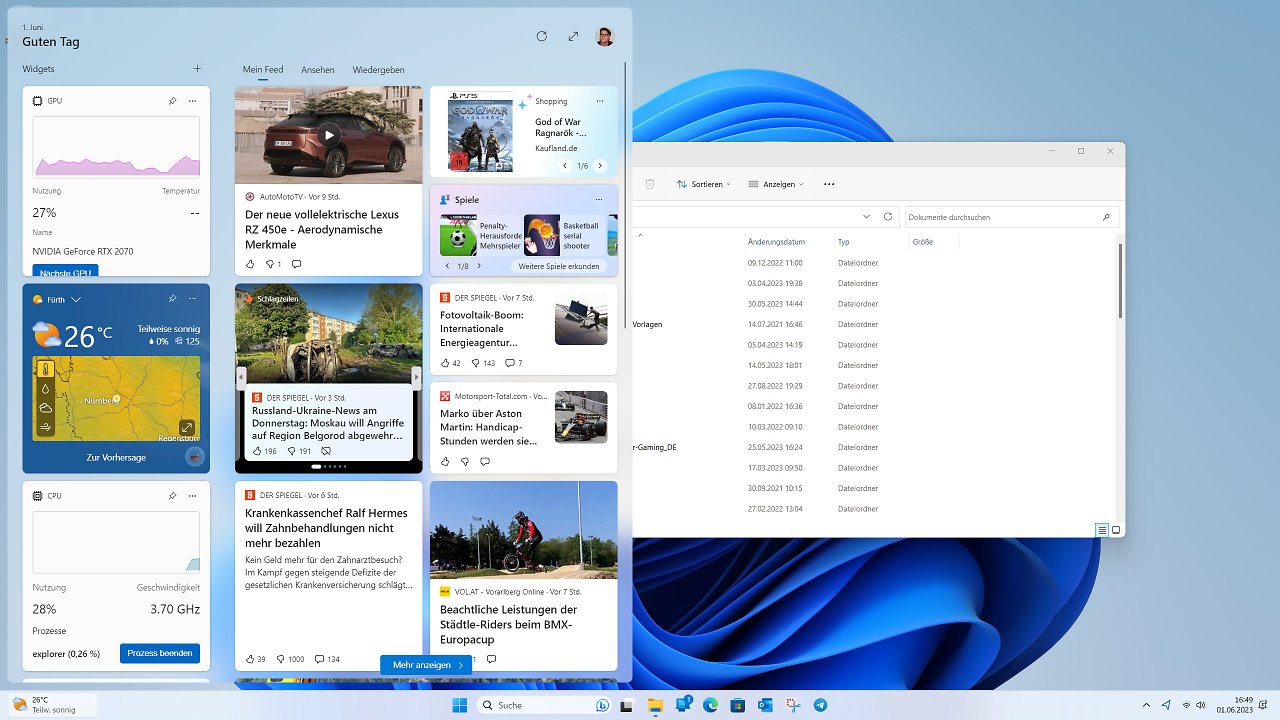Like the Lexus RZ 450e article
Image resolution: width=1280 pixels, height=720 pixels.
pos(250,264)
